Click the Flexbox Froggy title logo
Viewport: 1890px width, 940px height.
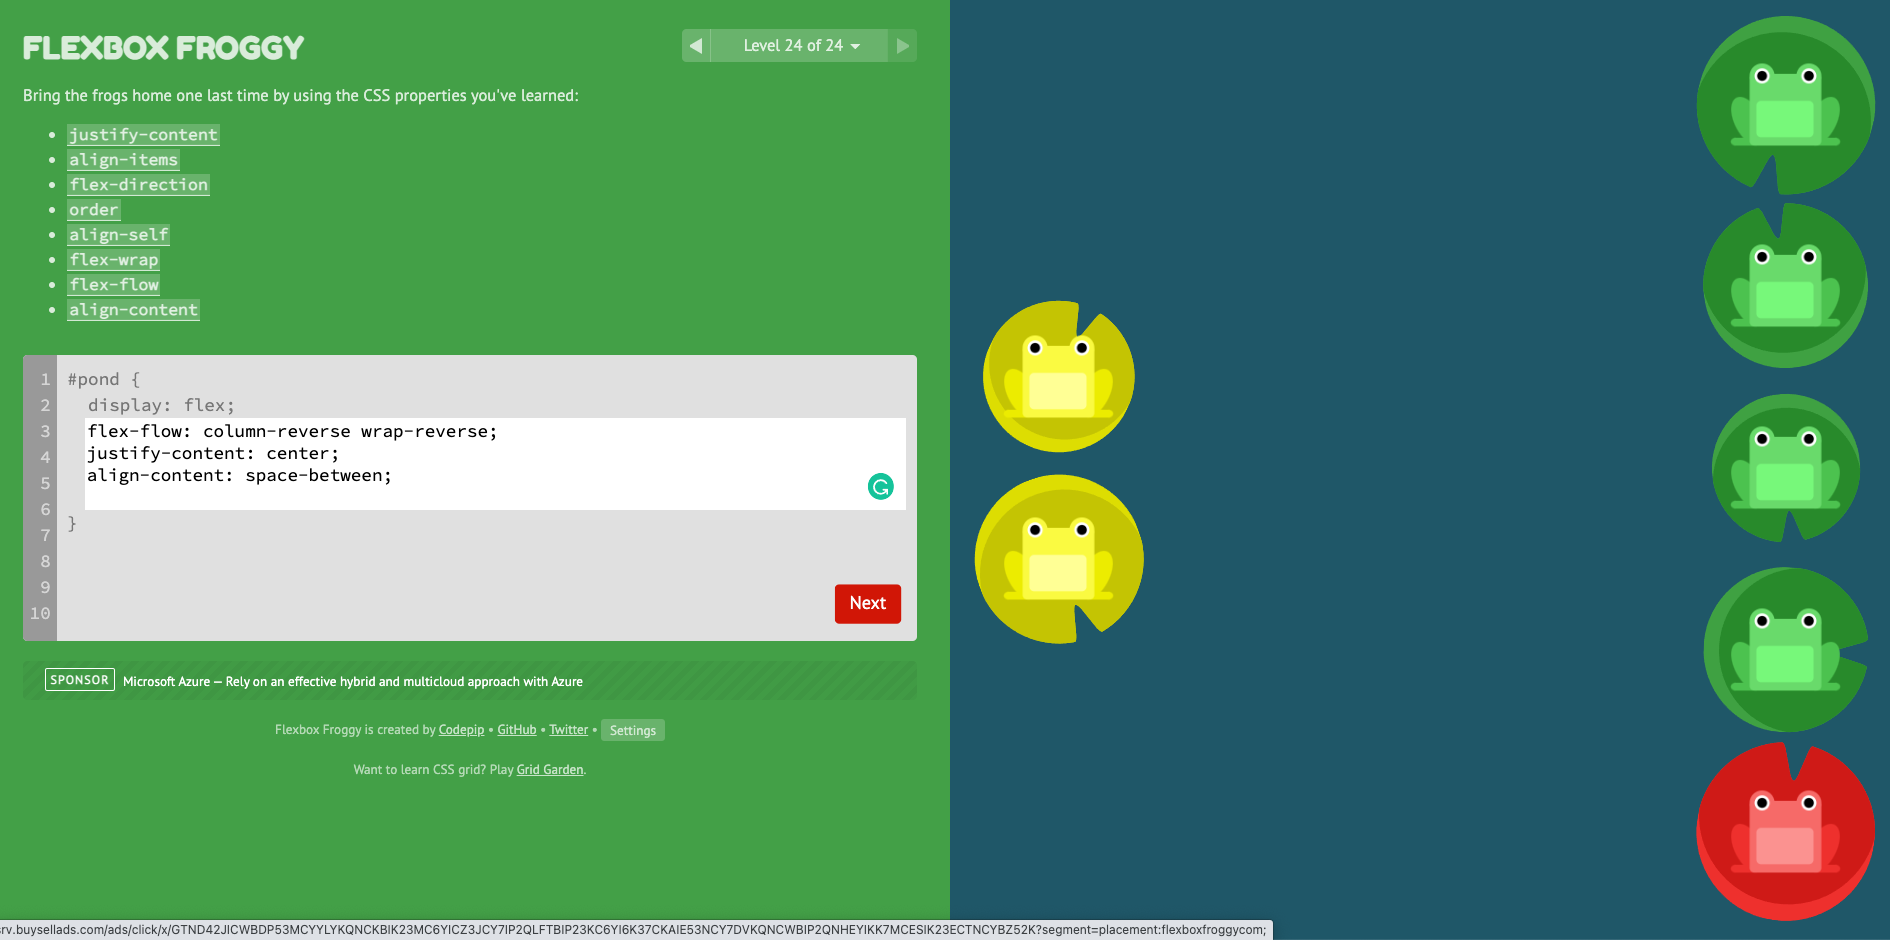pyautogui.click(x=163, y=48)
